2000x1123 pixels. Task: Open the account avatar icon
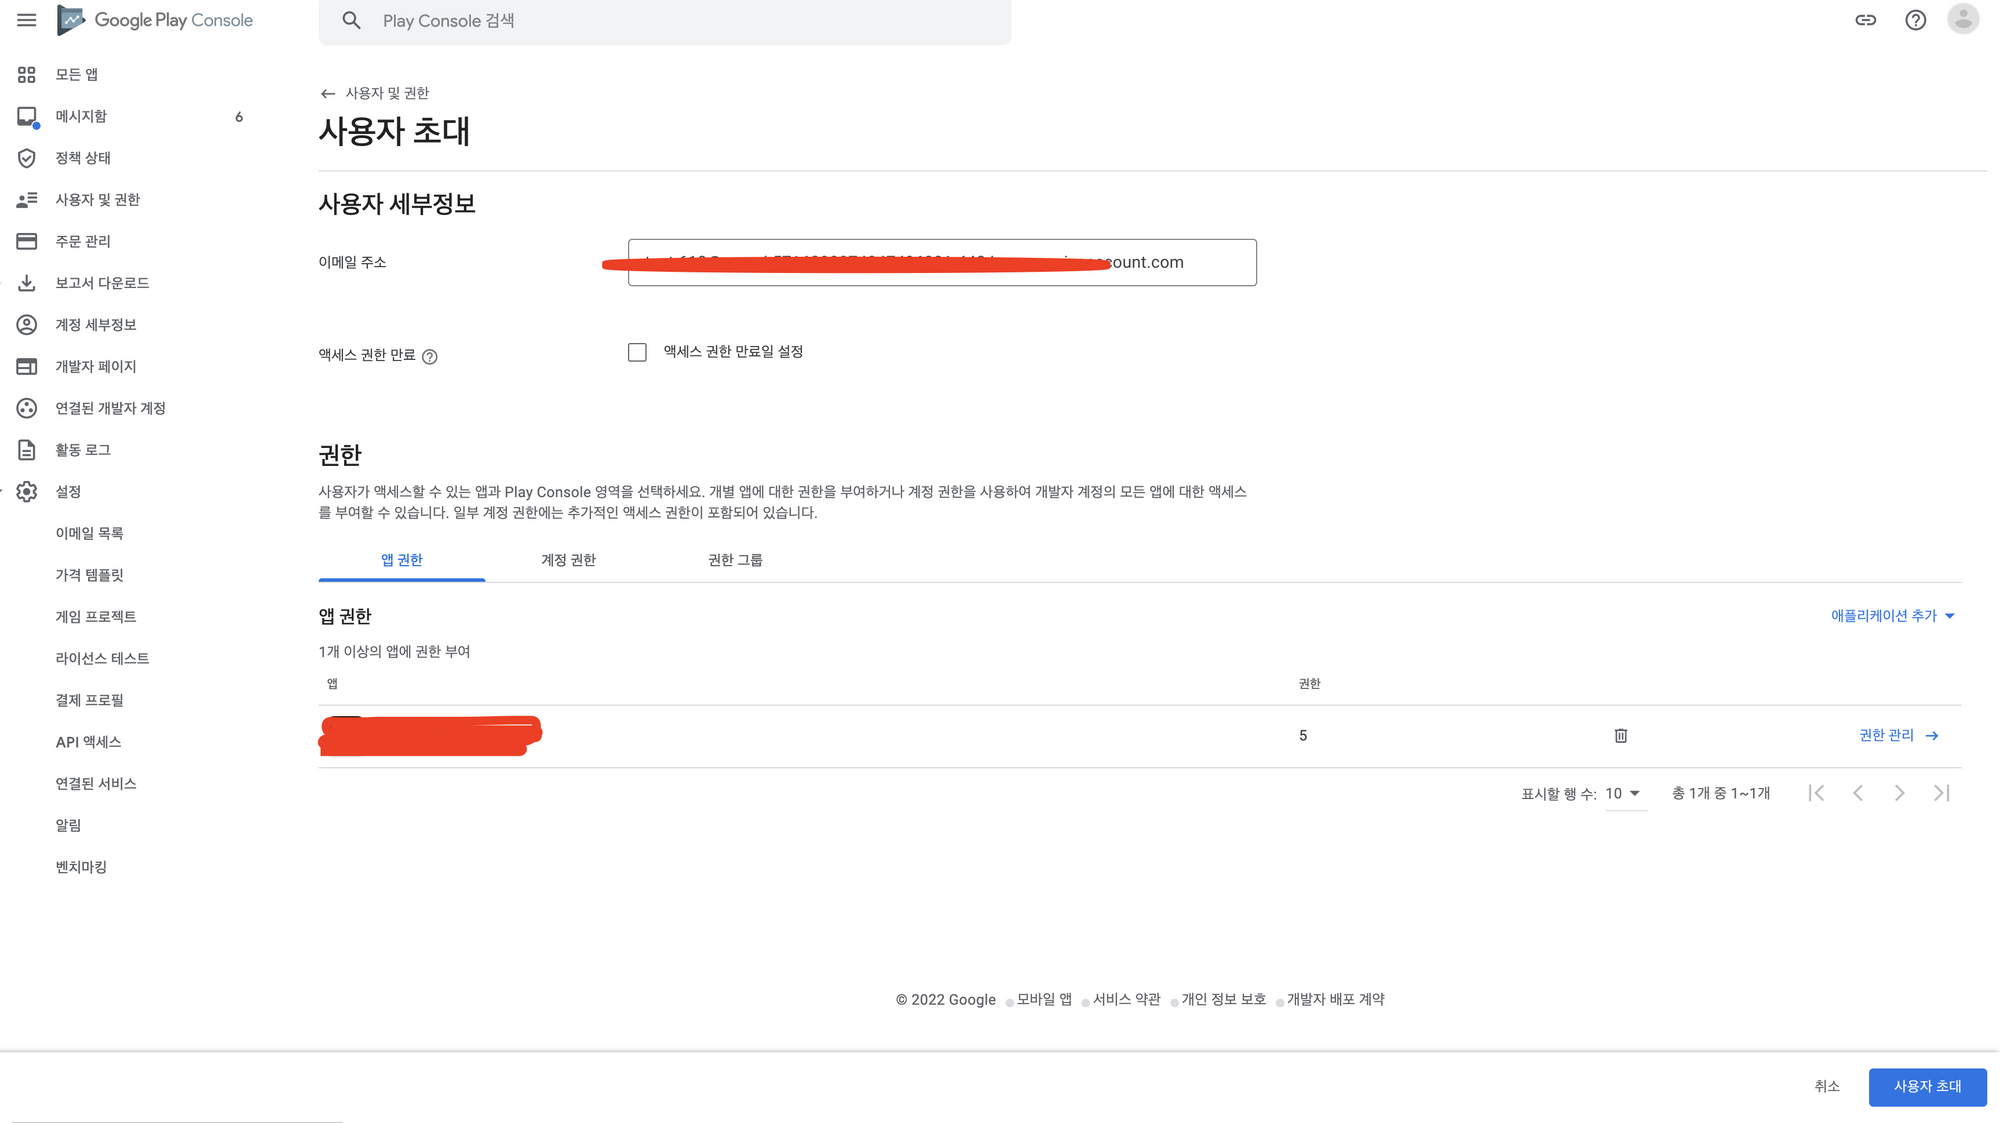point(1962,20)
